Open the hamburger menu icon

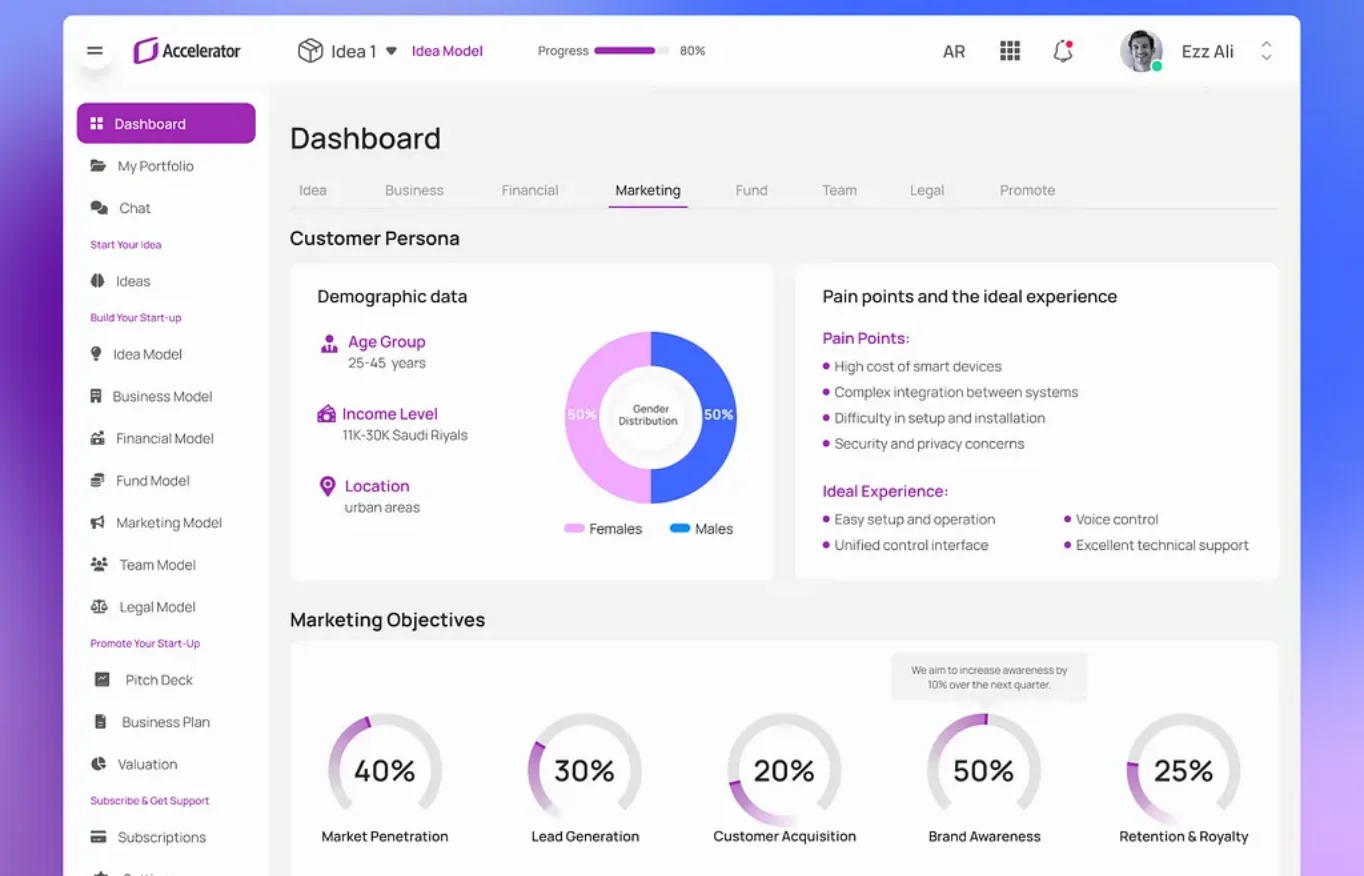tap(95, 51)
